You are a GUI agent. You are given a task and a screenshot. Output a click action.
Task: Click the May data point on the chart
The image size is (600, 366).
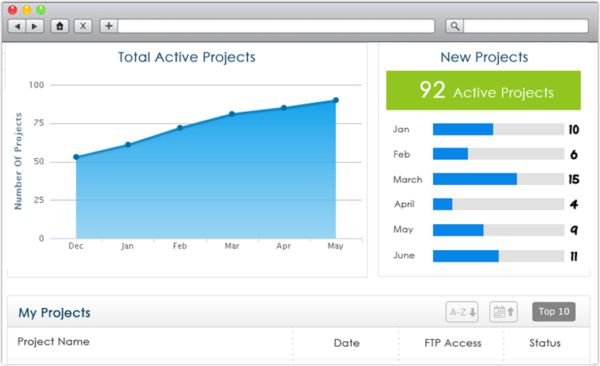[336, 100]
